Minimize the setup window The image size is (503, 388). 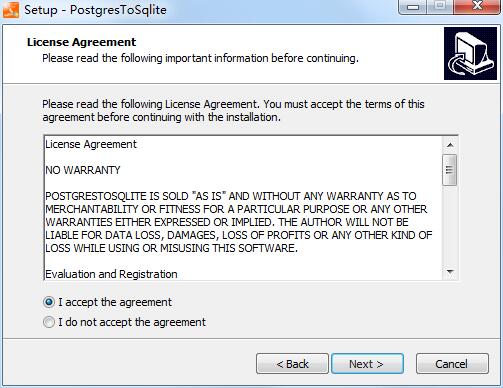[413, 7]
